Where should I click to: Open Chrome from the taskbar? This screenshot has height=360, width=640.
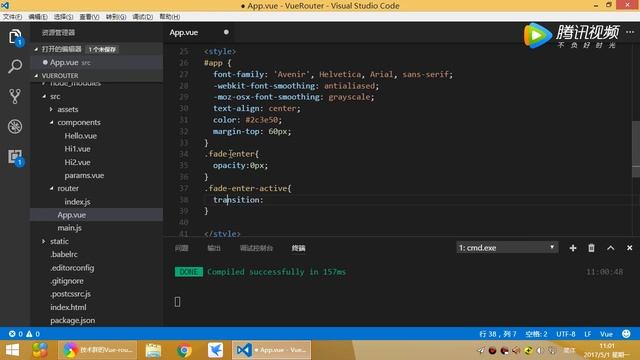point(184,350)
